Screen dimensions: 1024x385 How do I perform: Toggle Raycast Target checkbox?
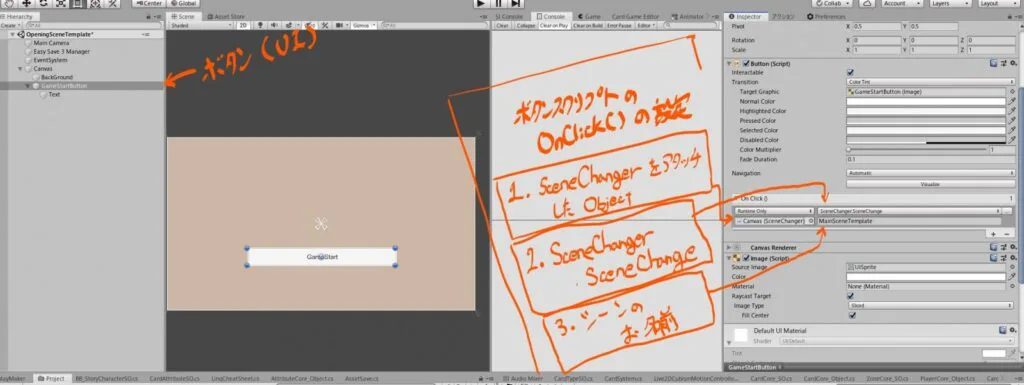click(x=850, y=296)
